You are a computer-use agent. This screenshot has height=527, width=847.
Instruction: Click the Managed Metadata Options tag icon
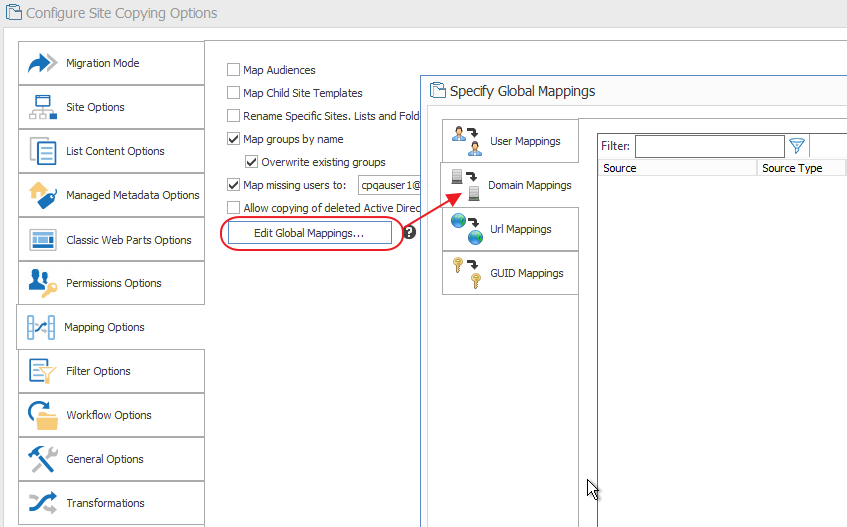[43, 195]
